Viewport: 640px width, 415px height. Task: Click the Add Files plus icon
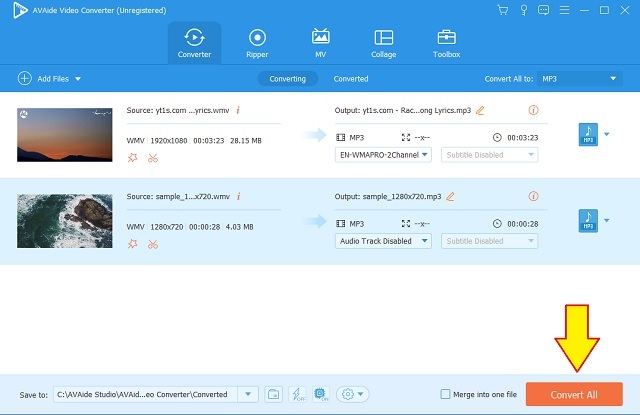tap(24, 78)
